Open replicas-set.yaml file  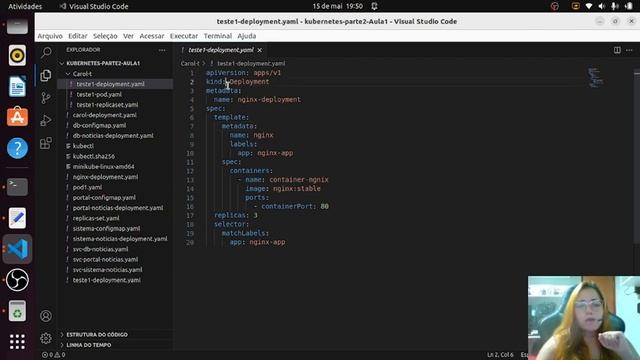coord(96,218)
